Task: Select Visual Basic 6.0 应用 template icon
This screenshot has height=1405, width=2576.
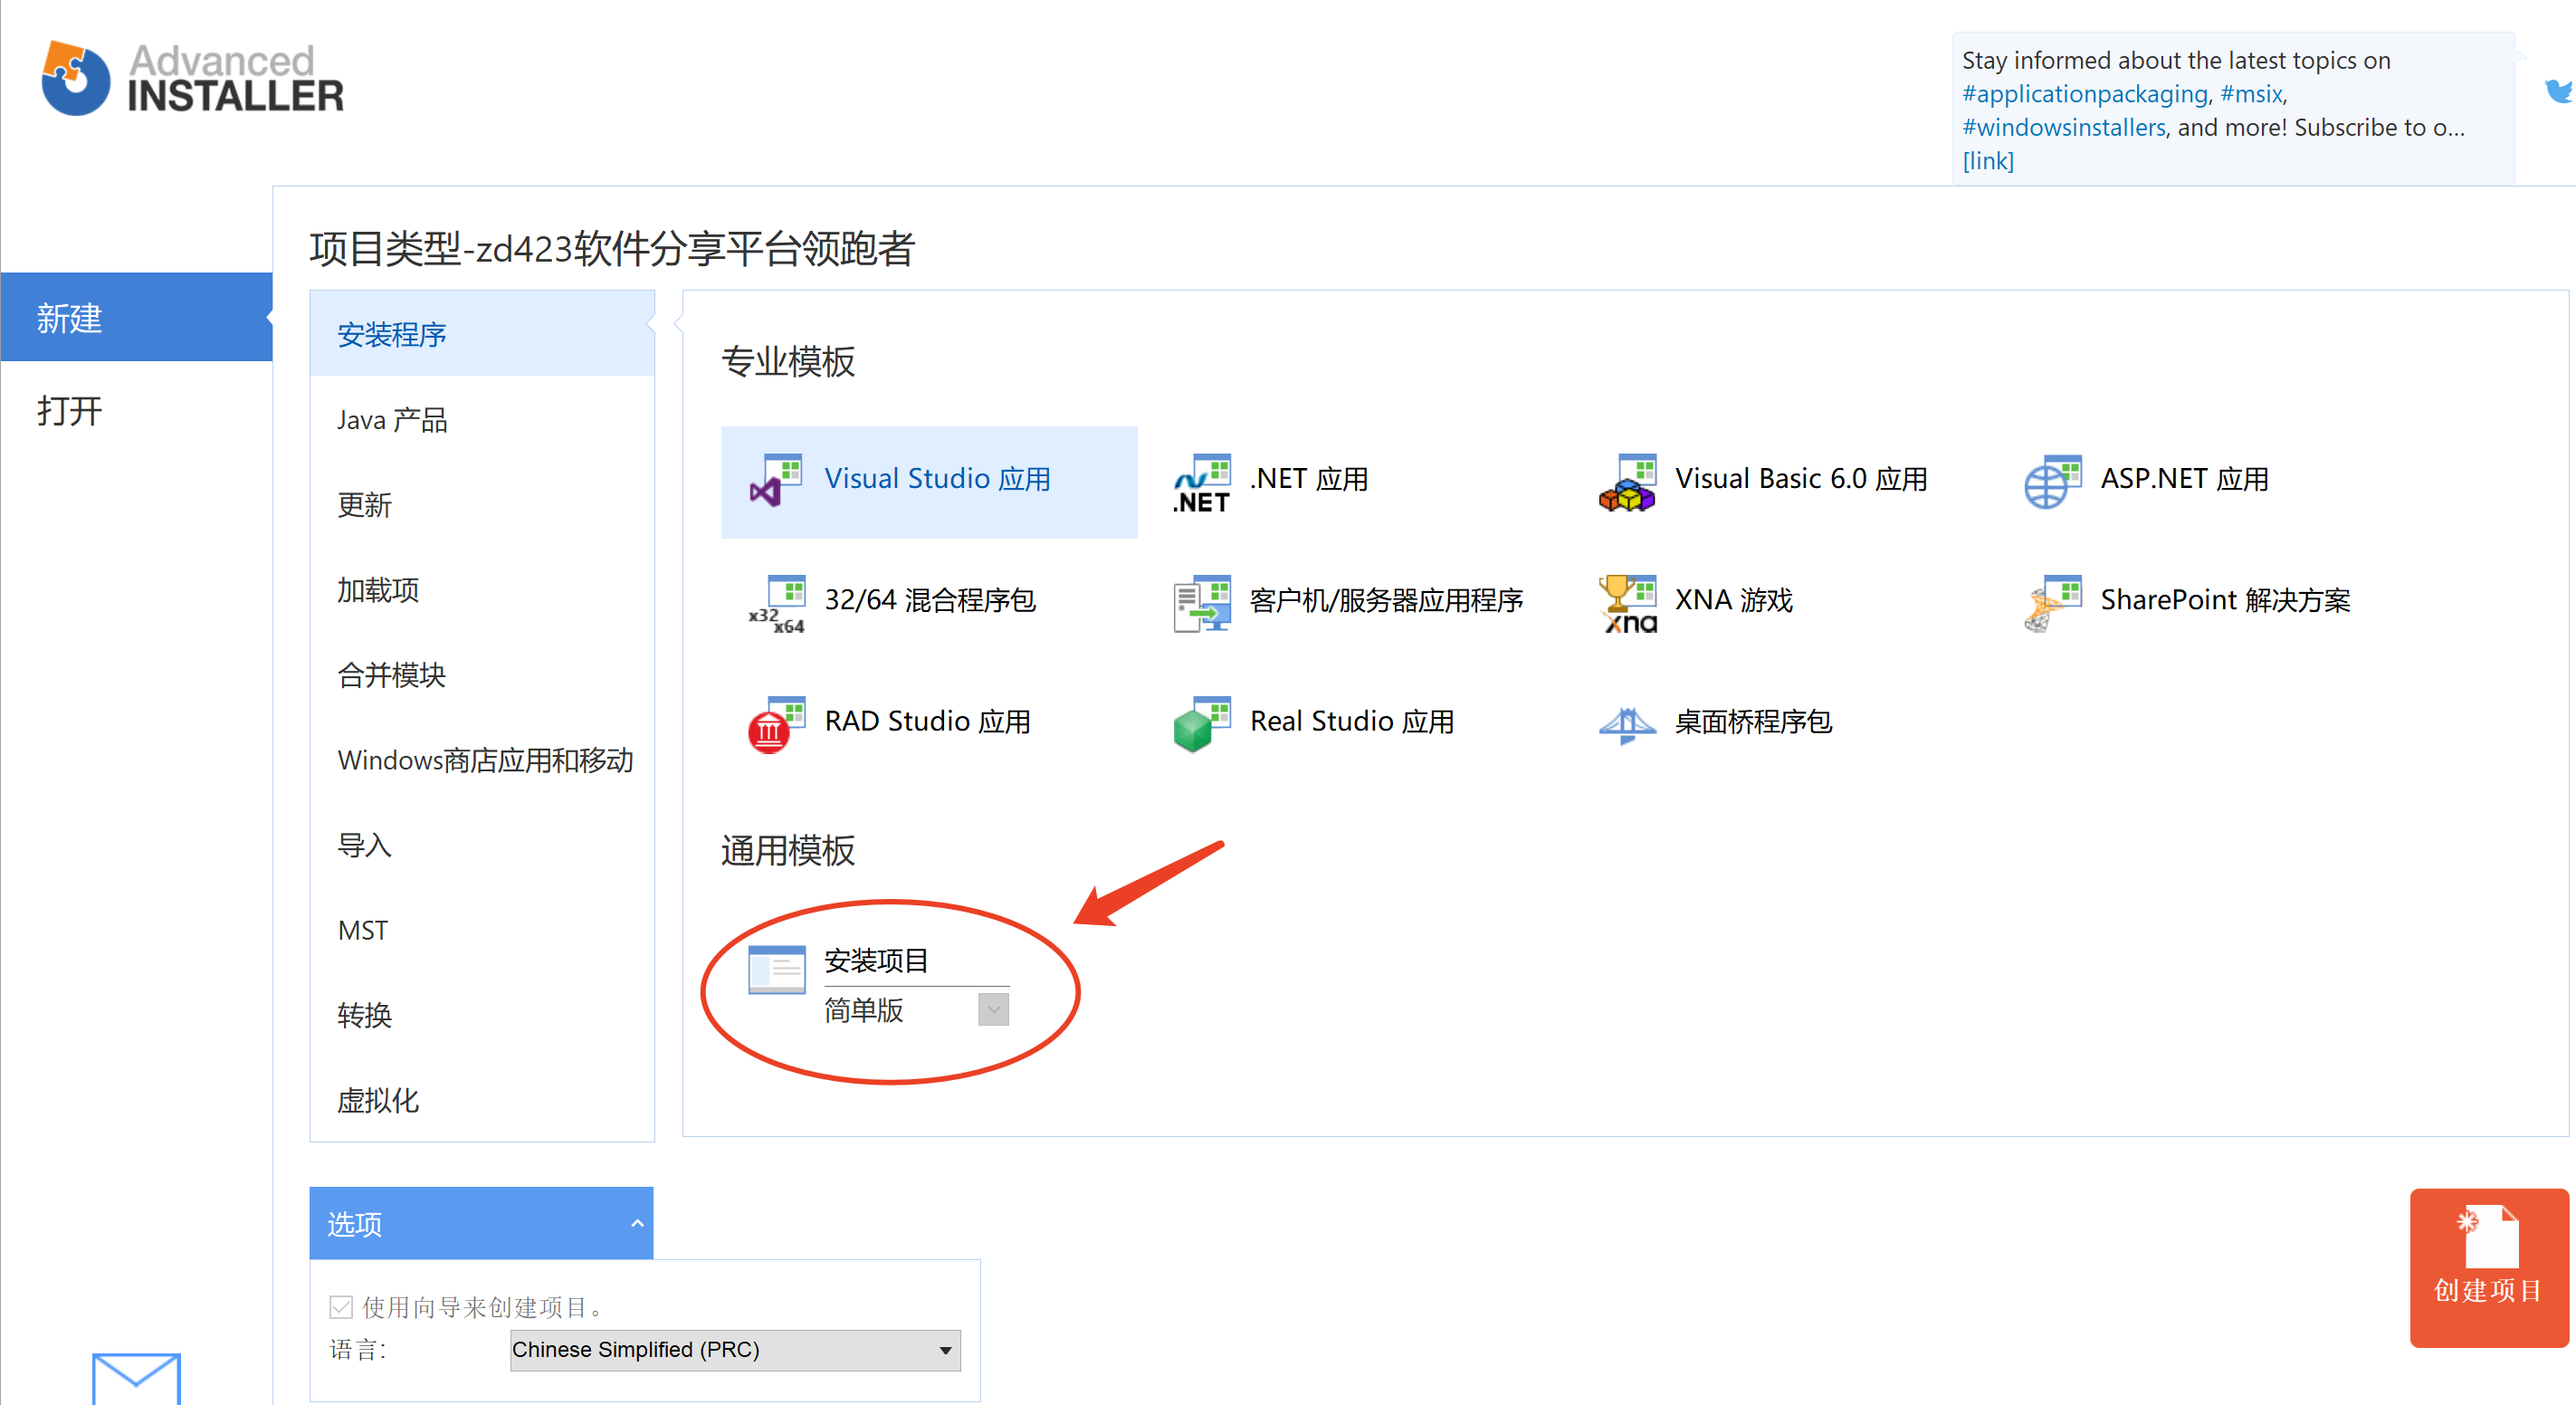Action: (1627, 483)
